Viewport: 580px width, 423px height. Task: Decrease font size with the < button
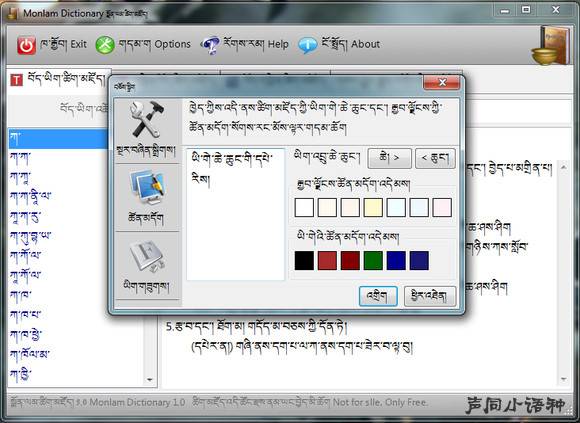tap(435, 158)
